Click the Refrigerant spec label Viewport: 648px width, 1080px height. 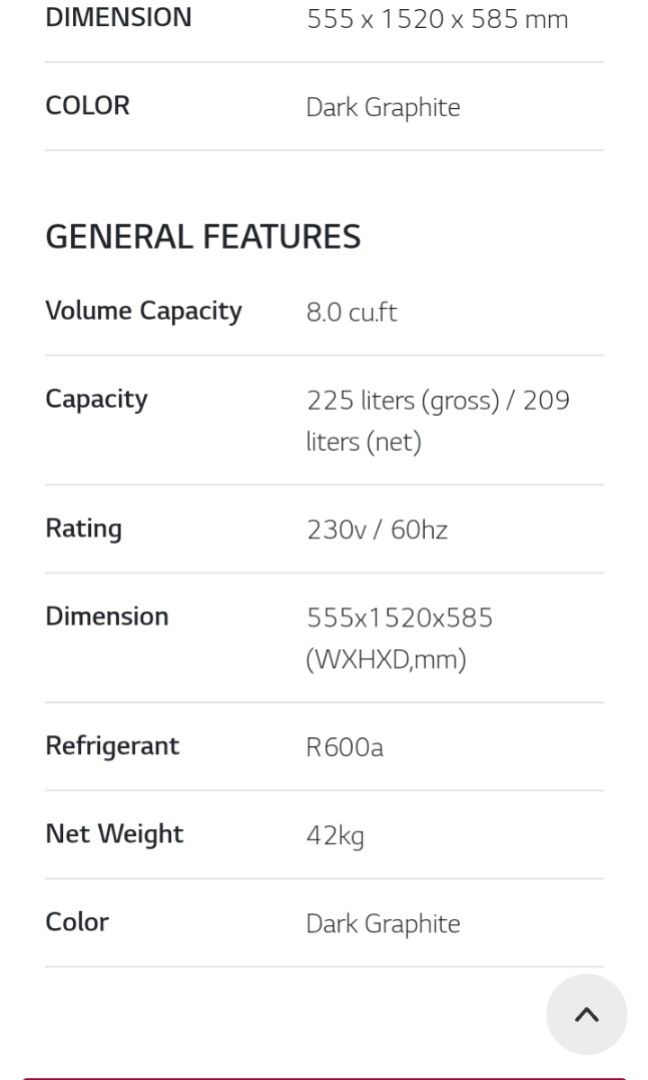click(x=113, y=746)
